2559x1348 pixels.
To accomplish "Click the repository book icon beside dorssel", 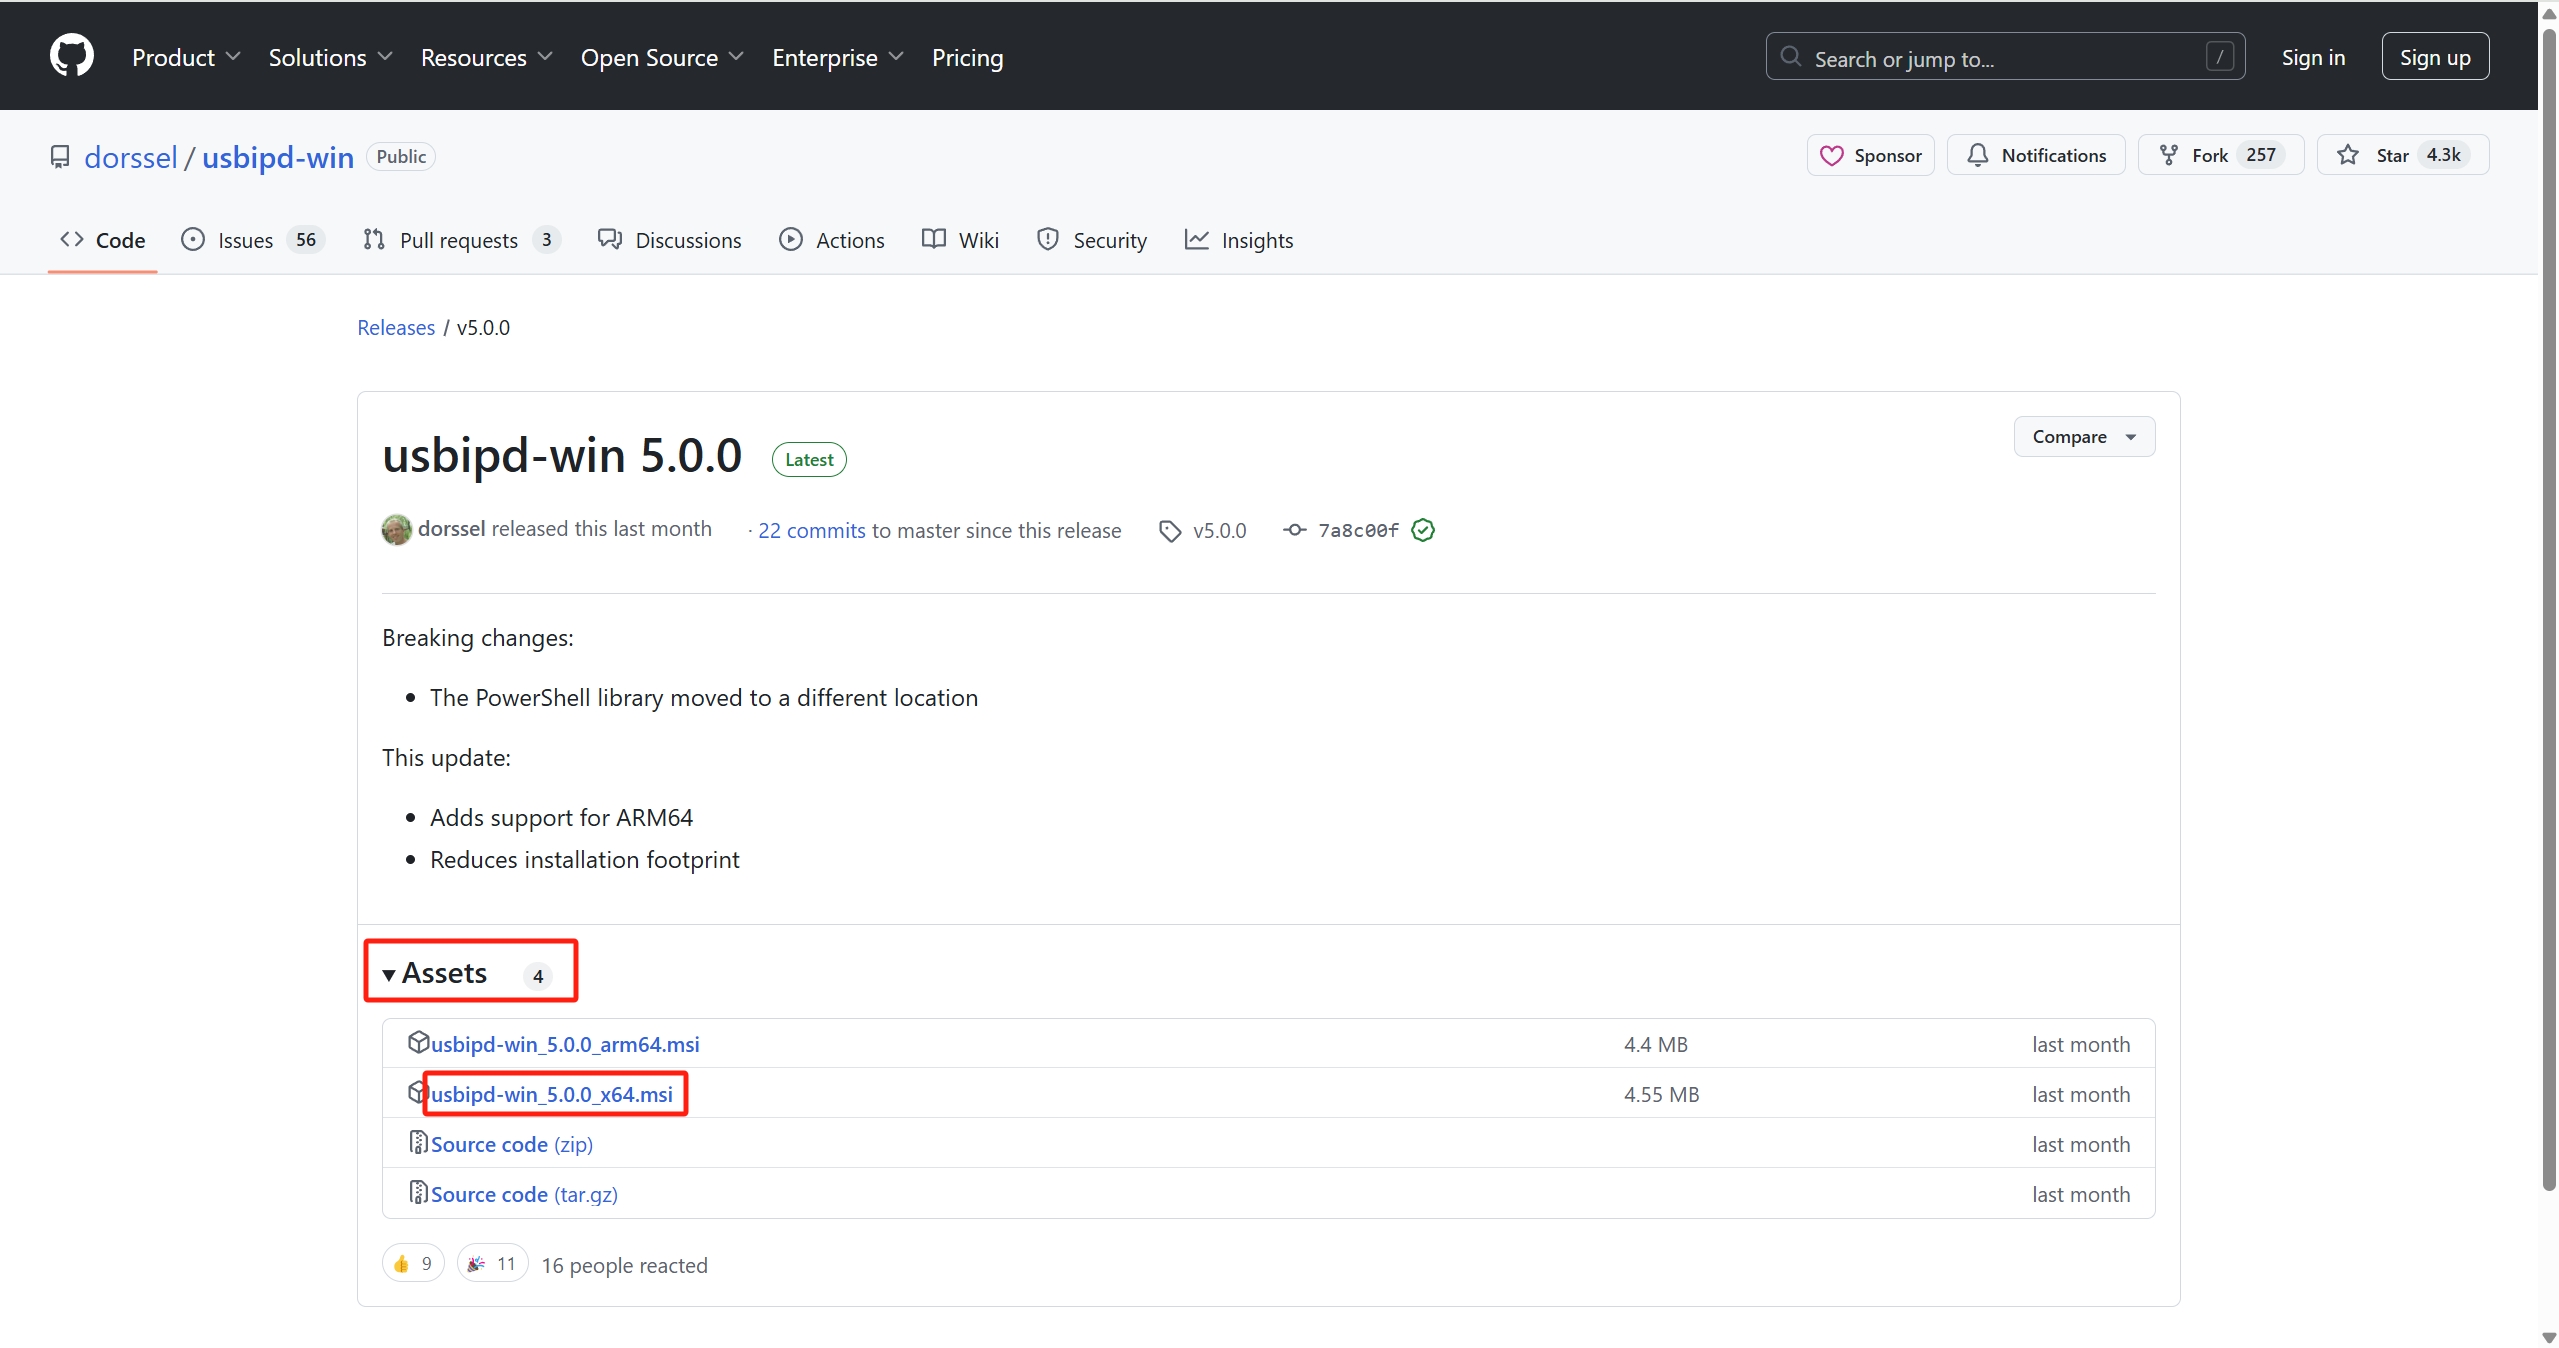I will click(x=60, y=157).
